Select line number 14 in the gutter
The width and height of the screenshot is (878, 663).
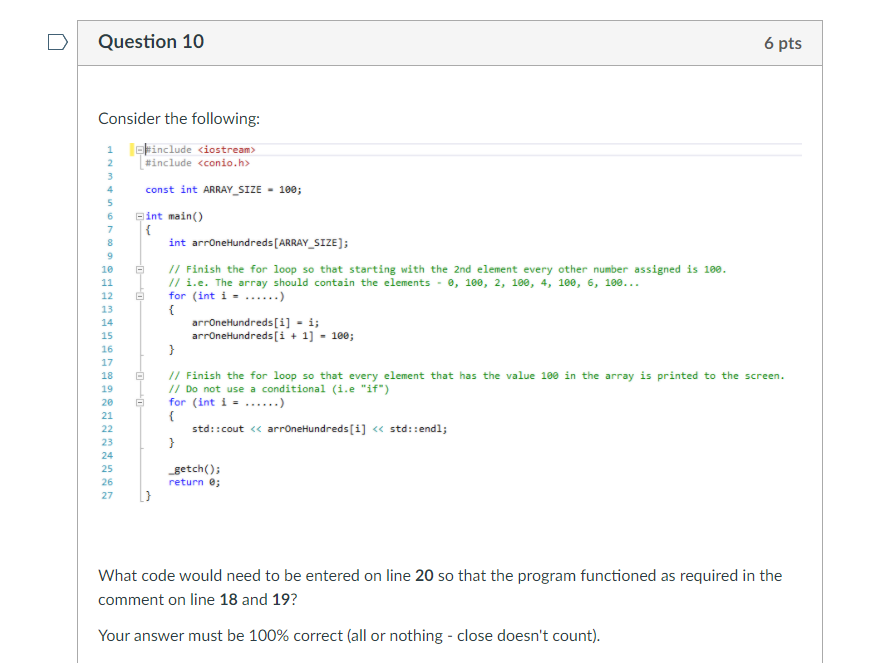point(107,322)
